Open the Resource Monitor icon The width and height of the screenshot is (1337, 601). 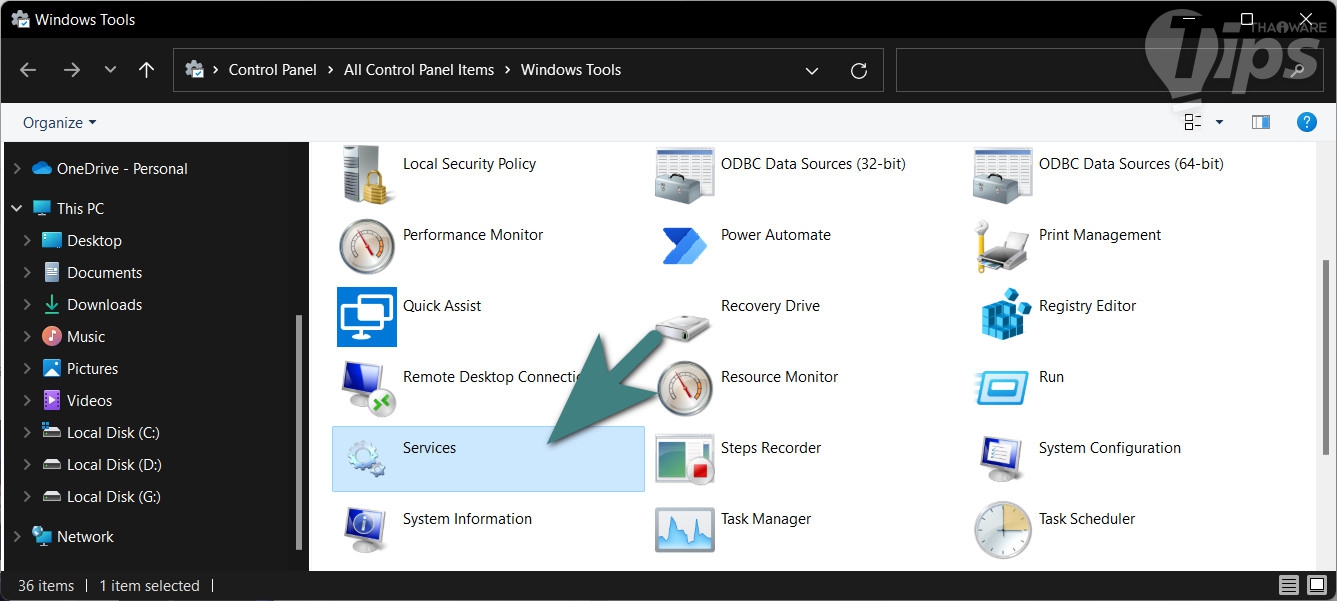(x=685, y=388)
